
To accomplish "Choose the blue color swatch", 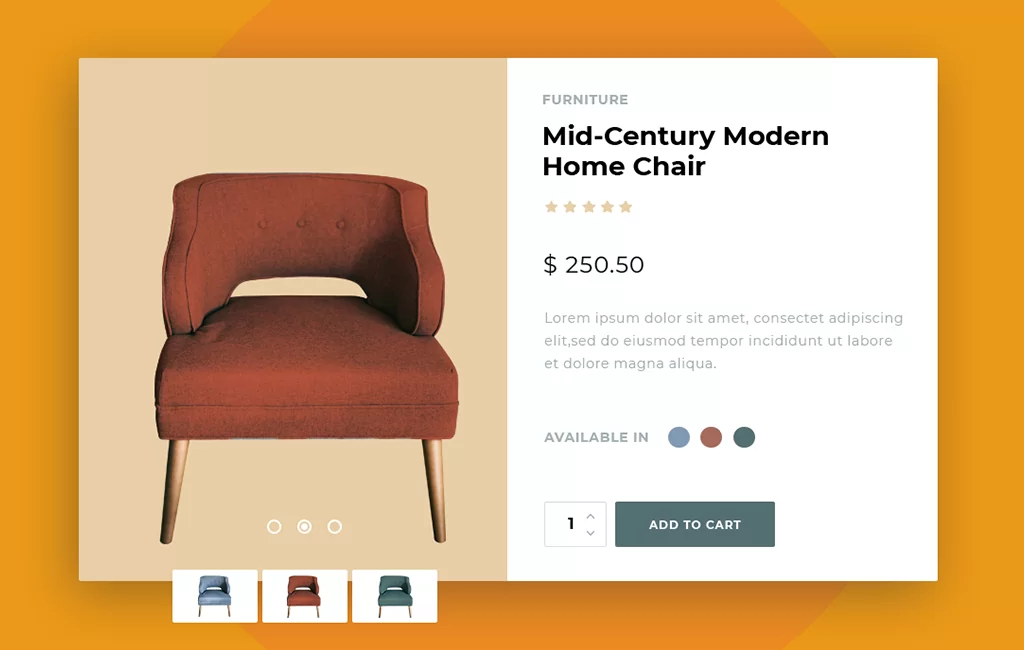I will pyautogui.click(x=679, y=437).
